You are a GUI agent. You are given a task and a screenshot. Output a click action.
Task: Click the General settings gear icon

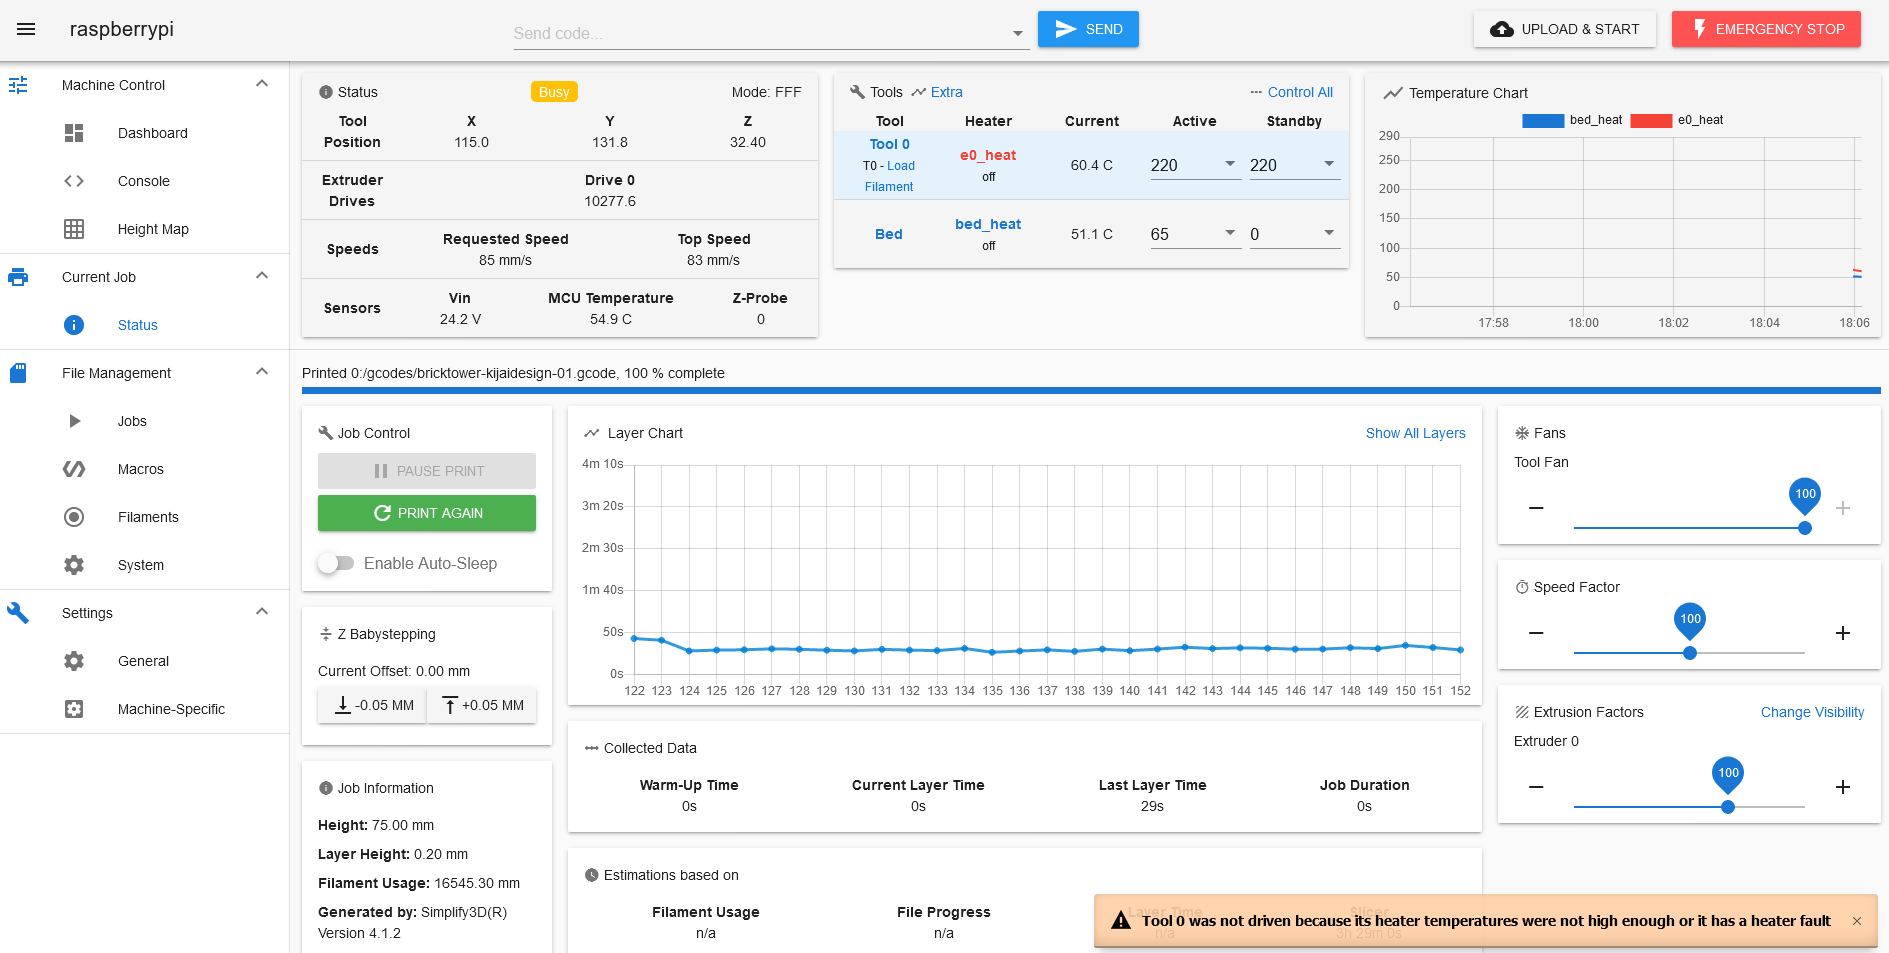pos(74,661)
